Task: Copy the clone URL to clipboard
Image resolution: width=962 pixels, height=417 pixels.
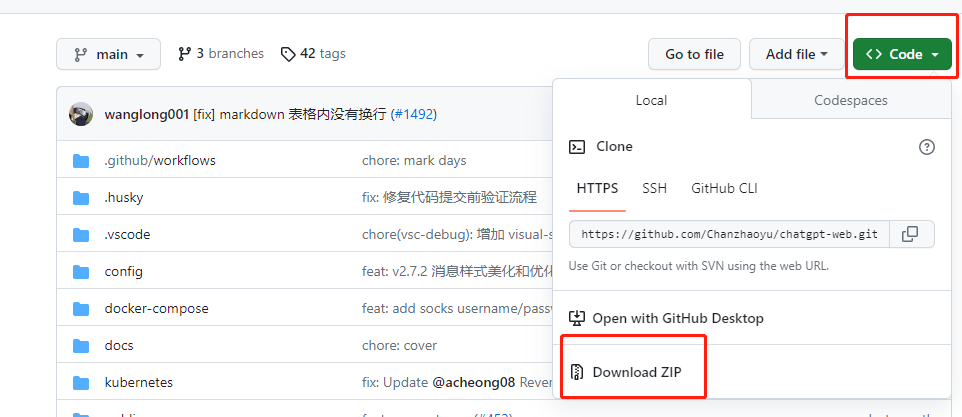Action: point(910,234)
